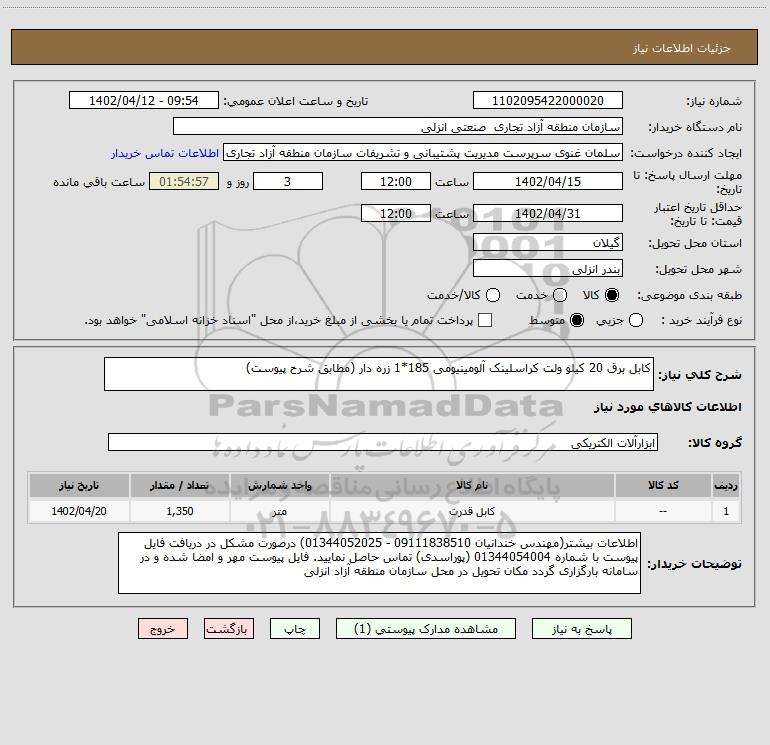770x745 pixels.
Task: Click the validity hour field next to 1402/04/31
Action: 396,213
